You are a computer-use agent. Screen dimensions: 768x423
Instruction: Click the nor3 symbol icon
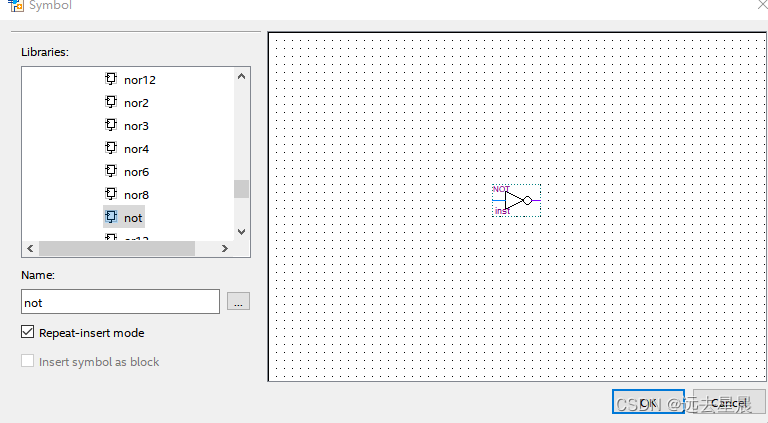pyautogui.click(x=111, y=125)
